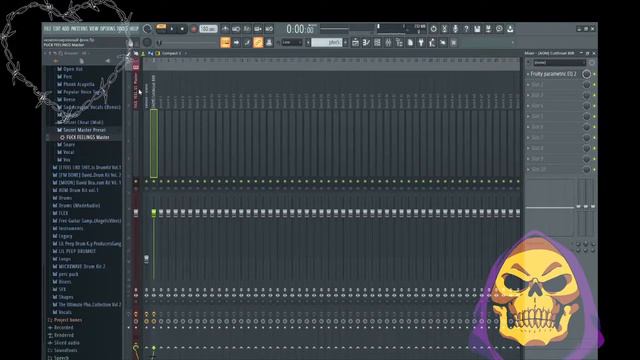Click the highlighted link controller icon
Viewport: 640px width, 360px height.
(258, 42)
